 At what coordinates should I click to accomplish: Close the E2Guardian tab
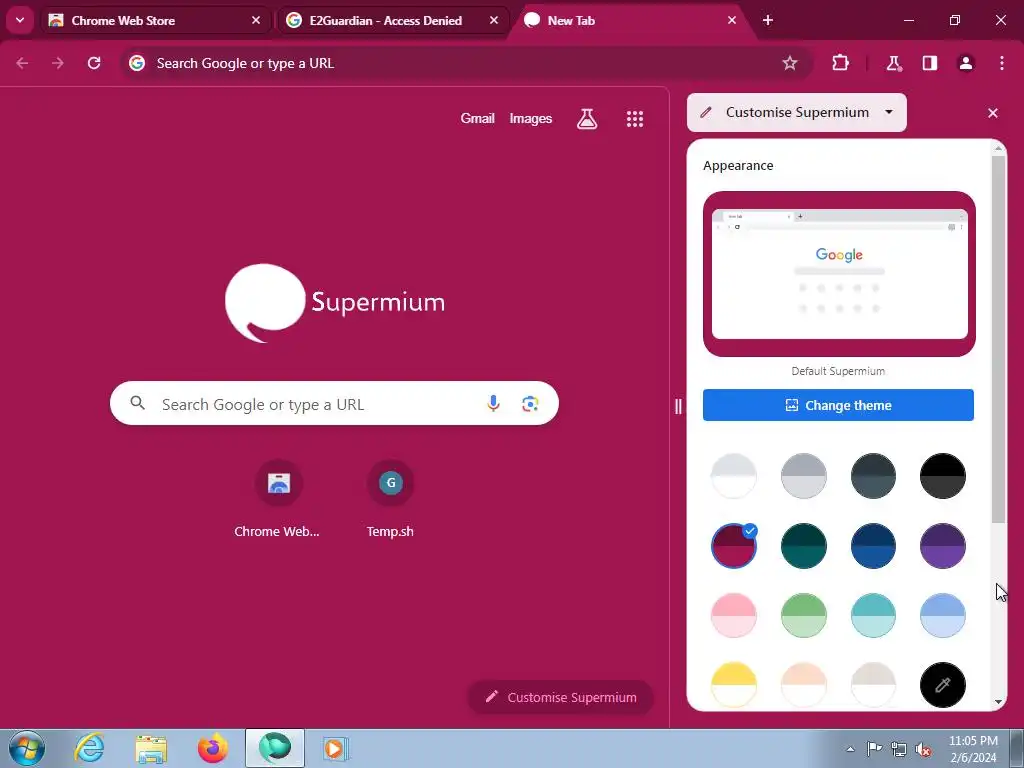coord(494,20)
